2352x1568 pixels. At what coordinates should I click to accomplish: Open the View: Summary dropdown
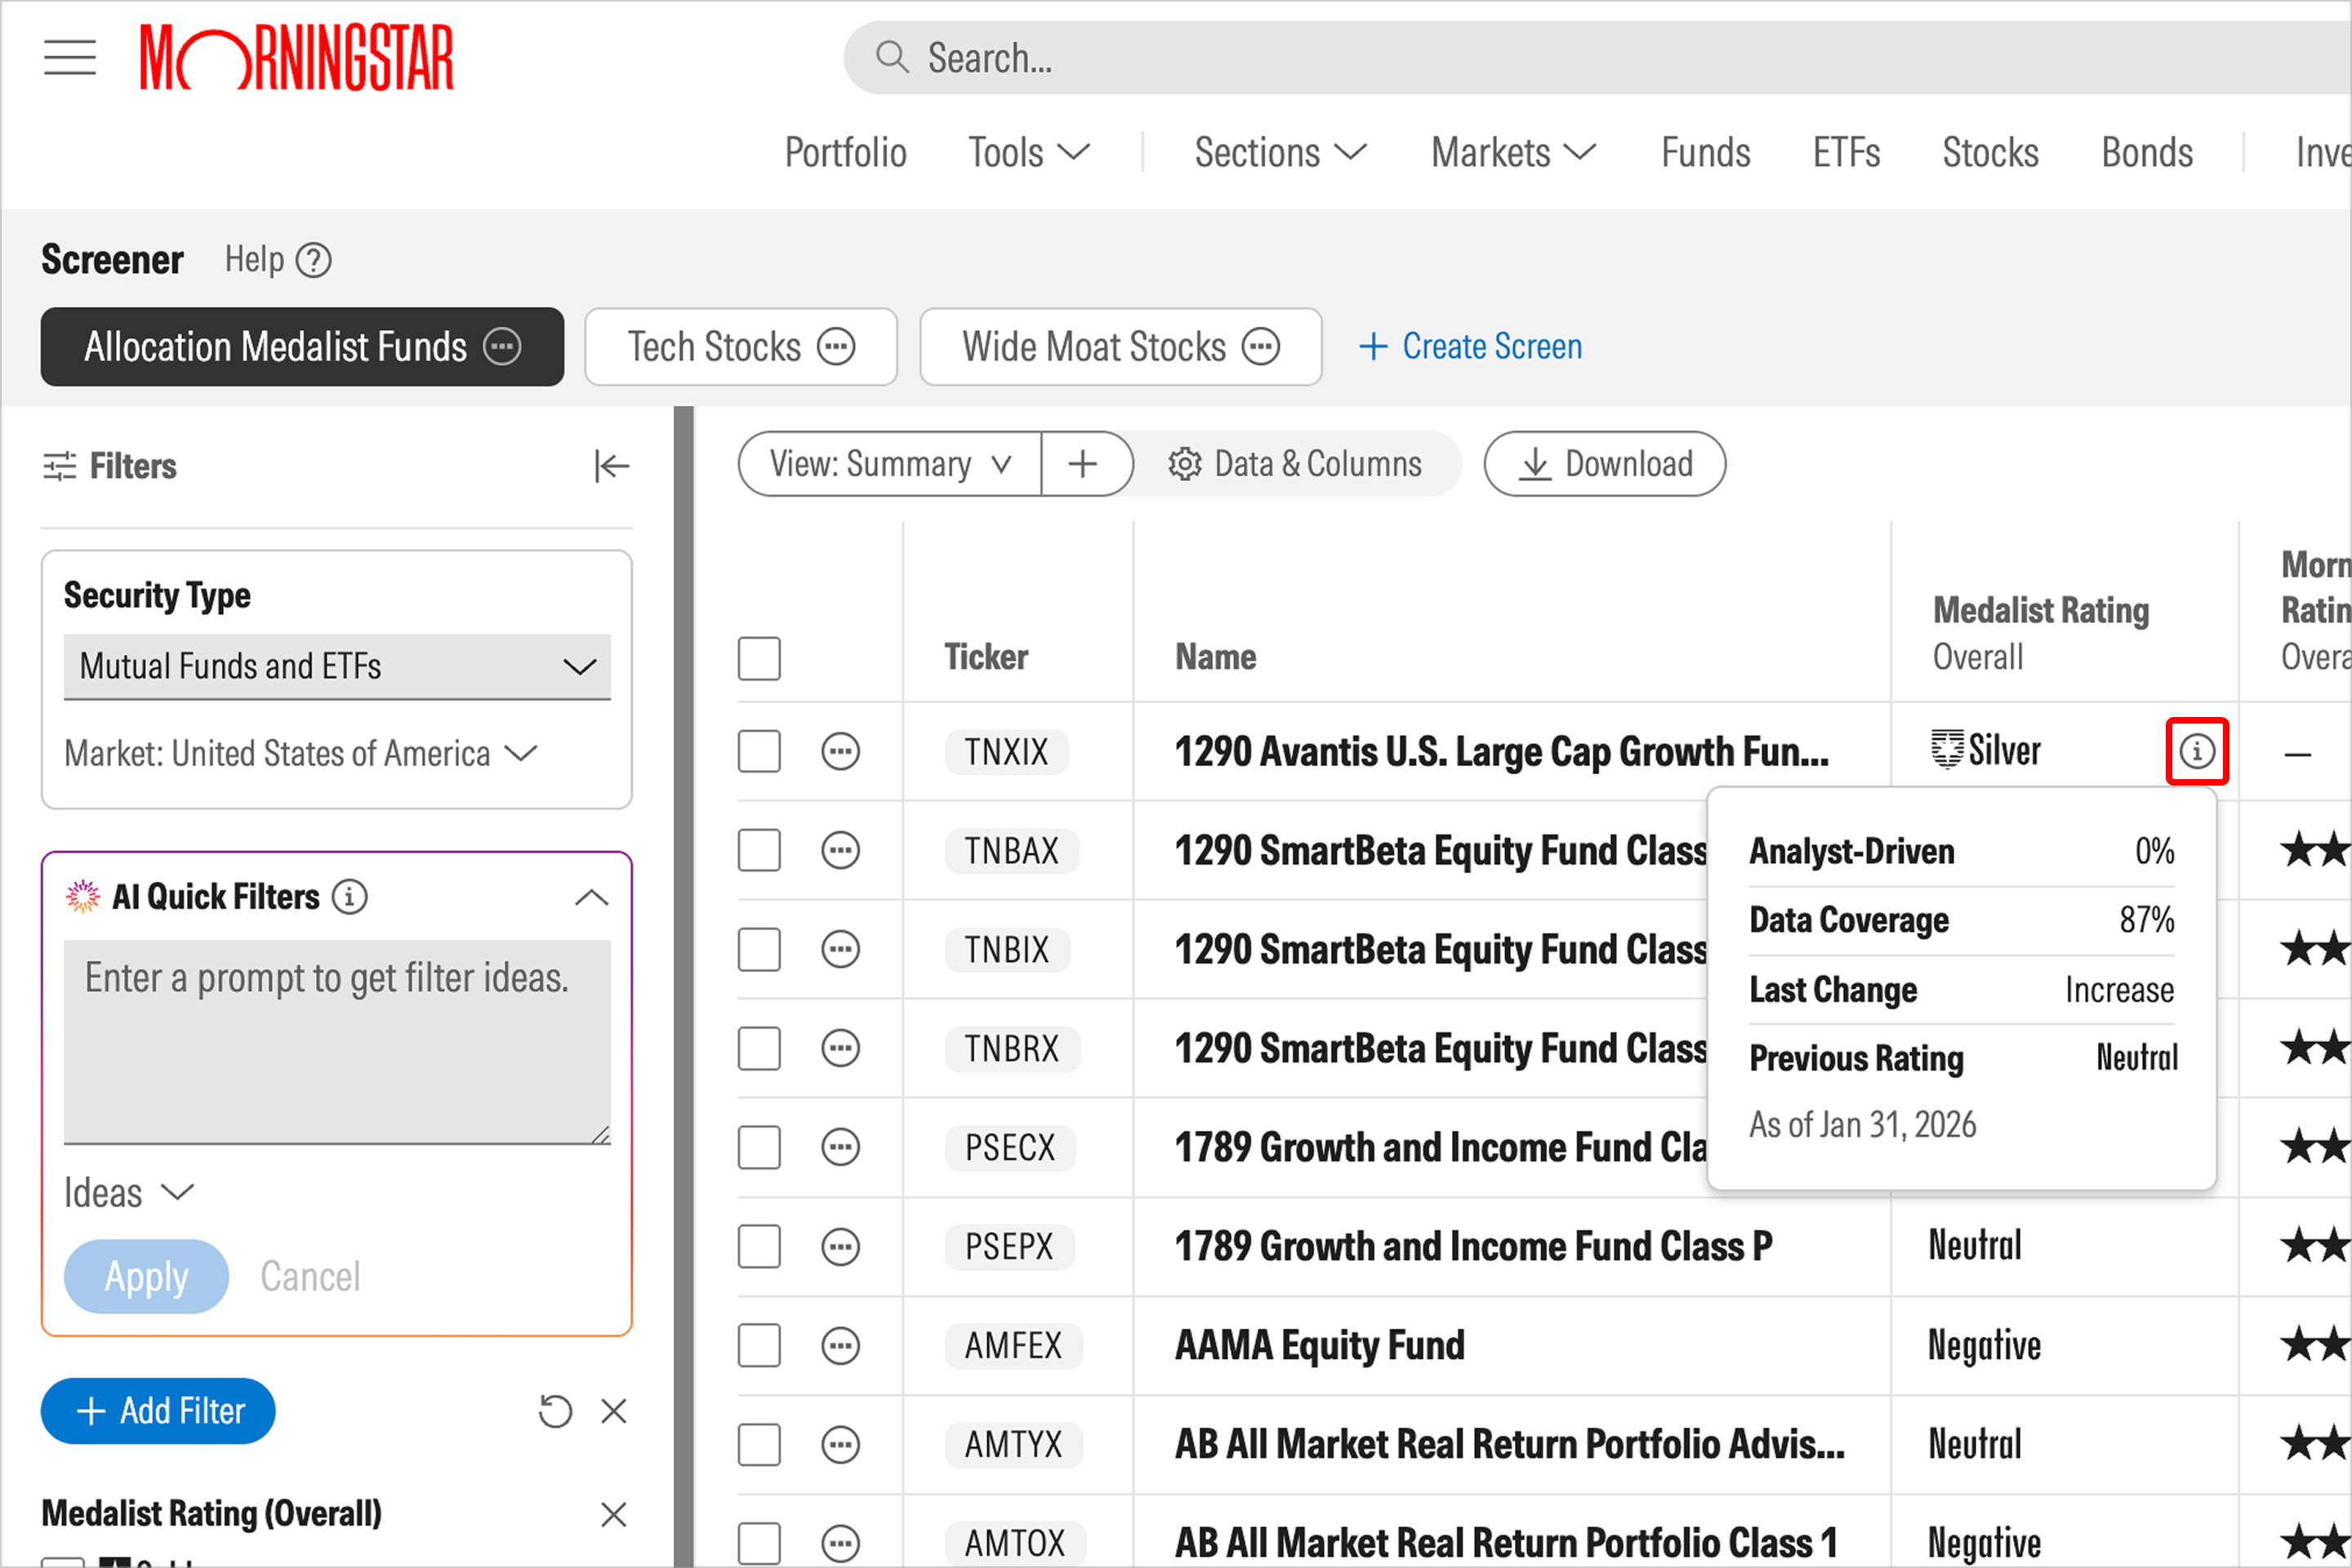click(x=889, y=464)
